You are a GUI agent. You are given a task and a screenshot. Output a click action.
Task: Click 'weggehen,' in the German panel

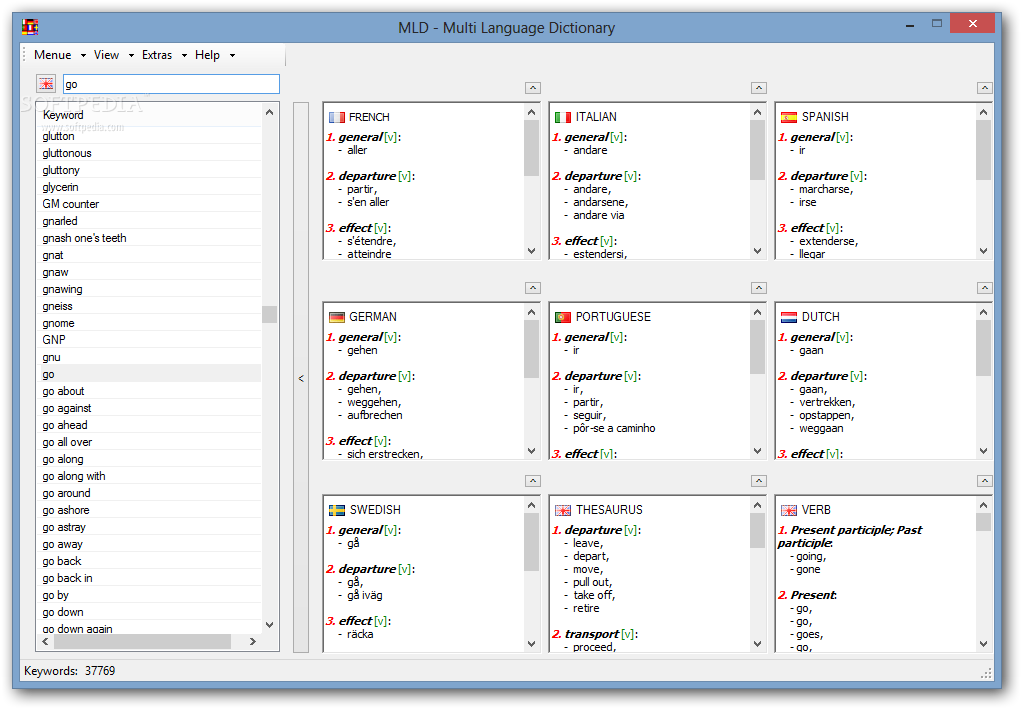coord(374,402)
